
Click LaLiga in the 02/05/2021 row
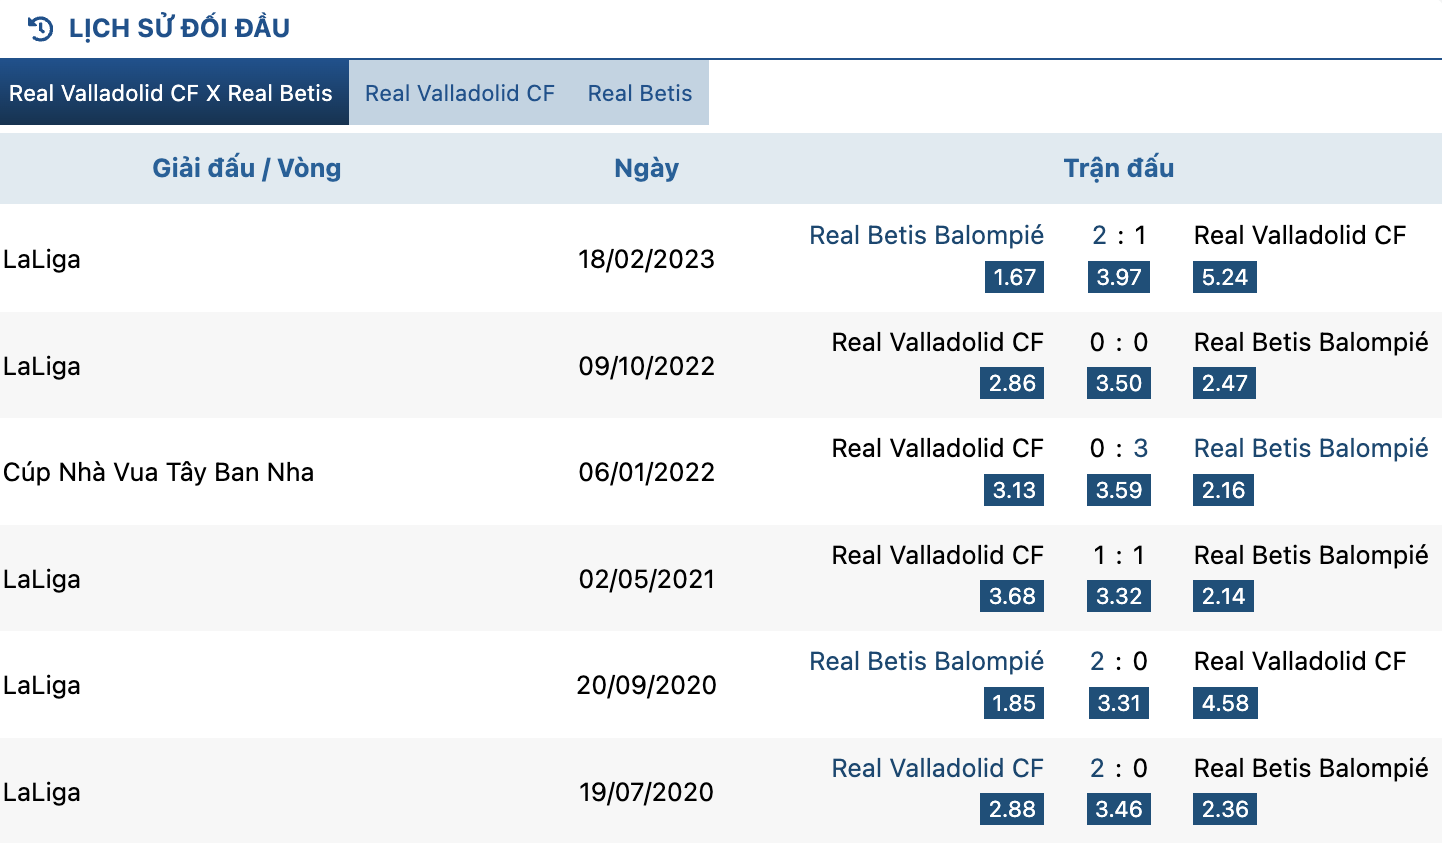coord(42,579)
